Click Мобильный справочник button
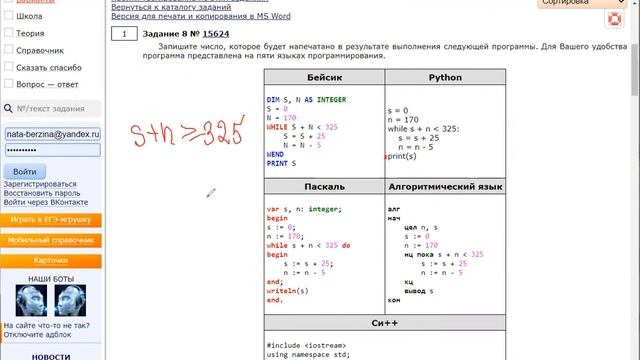The width and height of the screenshot is (640, 360). pos(51,240)
